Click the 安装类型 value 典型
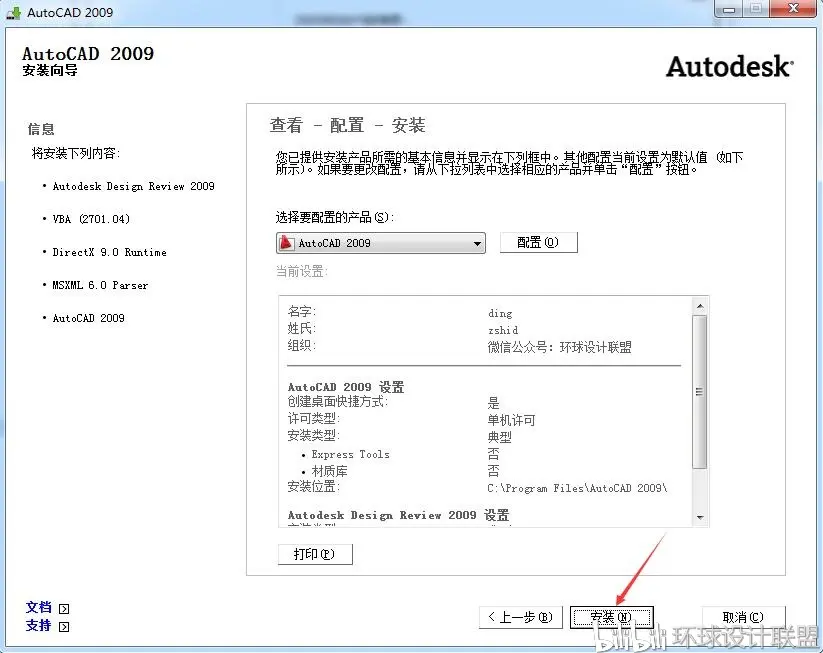Image resolution: width=823 pixels, height=653 pixels. [499, 437]
